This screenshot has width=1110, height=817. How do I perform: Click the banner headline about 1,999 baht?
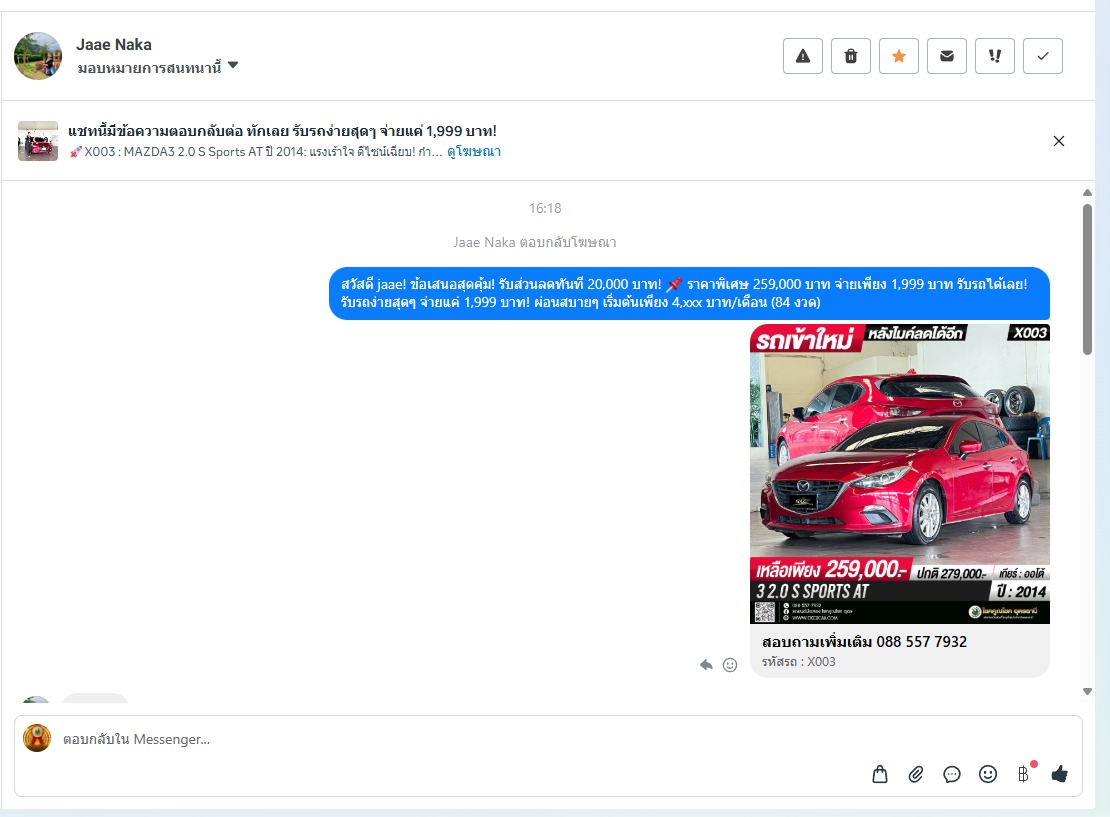(x=282, y=131)
